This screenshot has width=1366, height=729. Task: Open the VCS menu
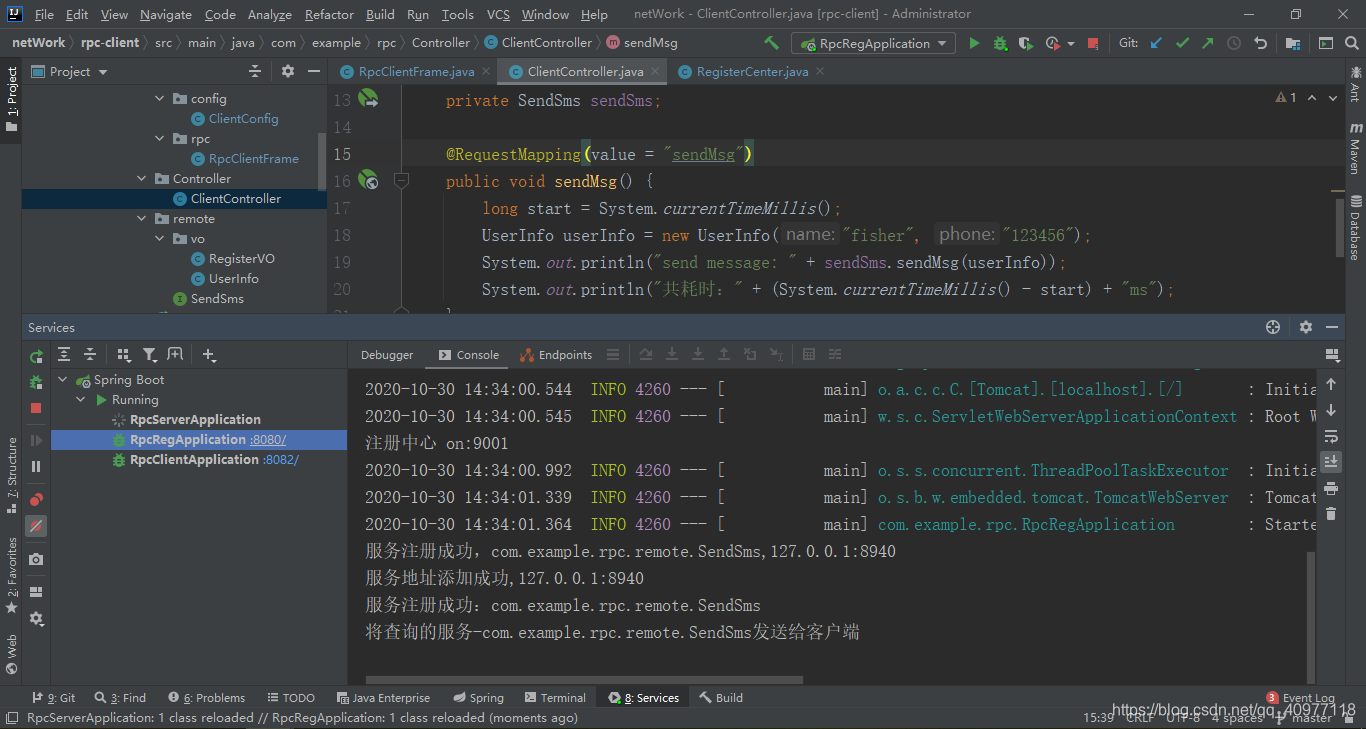pos(498,14)
